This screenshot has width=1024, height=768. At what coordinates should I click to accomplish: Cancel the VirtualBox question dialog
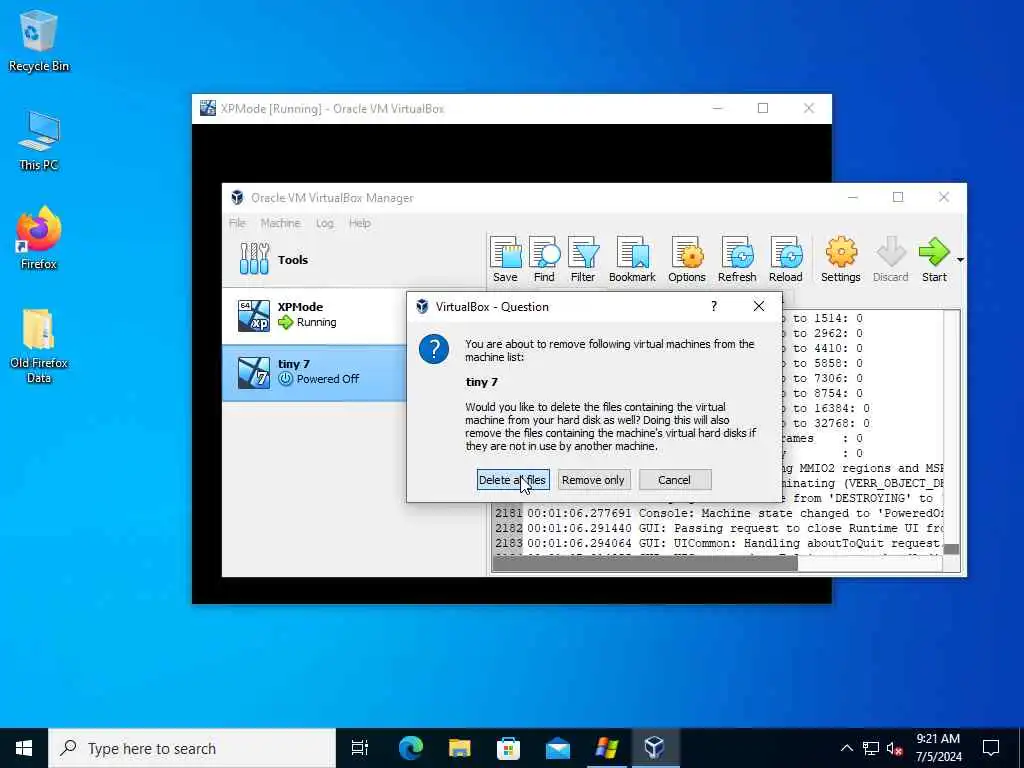tap(675, 480)
